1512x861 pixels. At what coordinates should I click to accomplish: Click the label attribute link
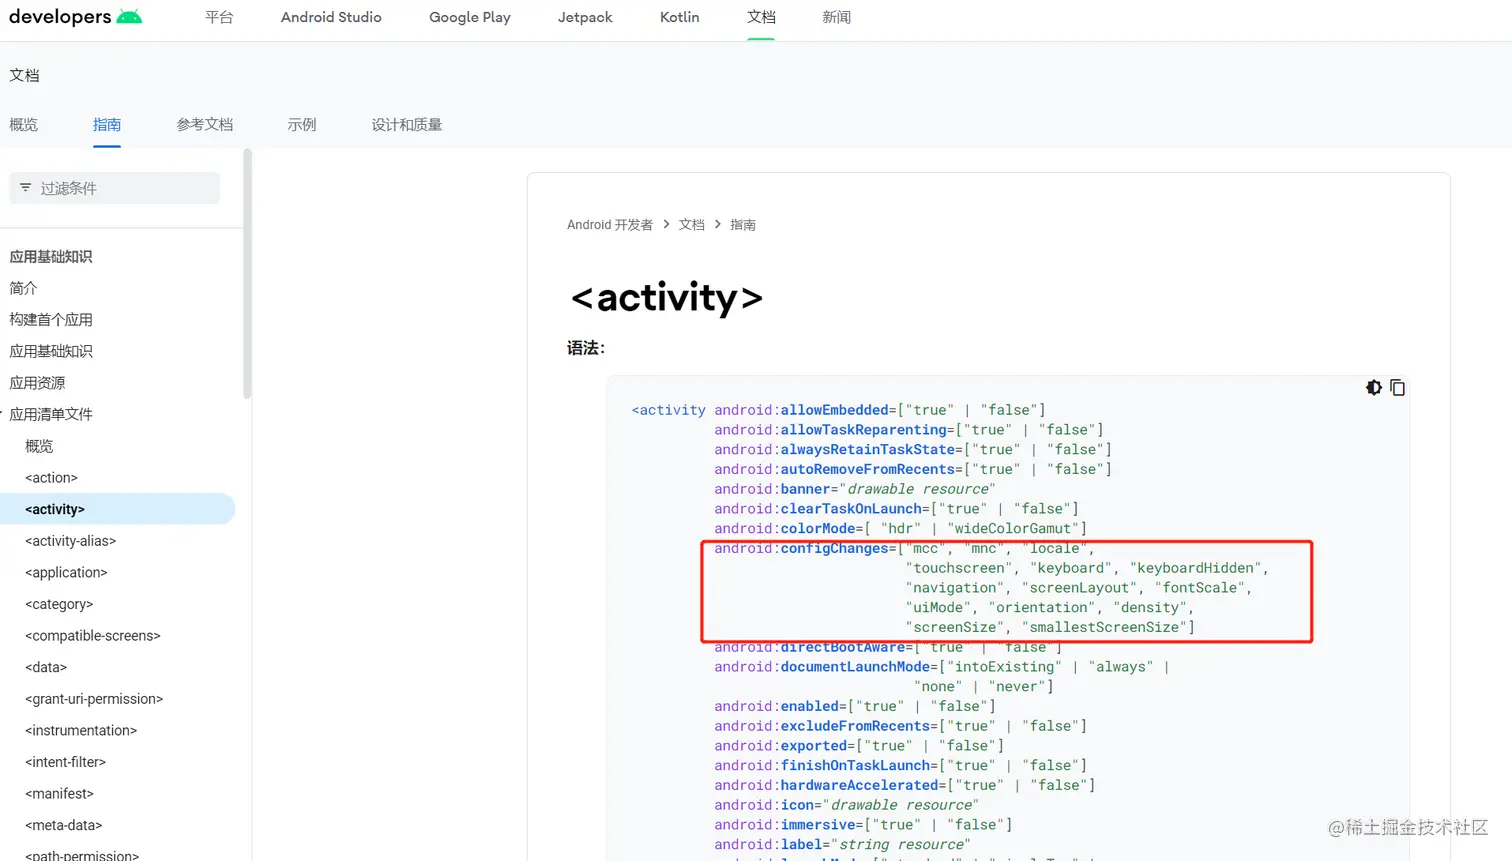coord(801,845)
